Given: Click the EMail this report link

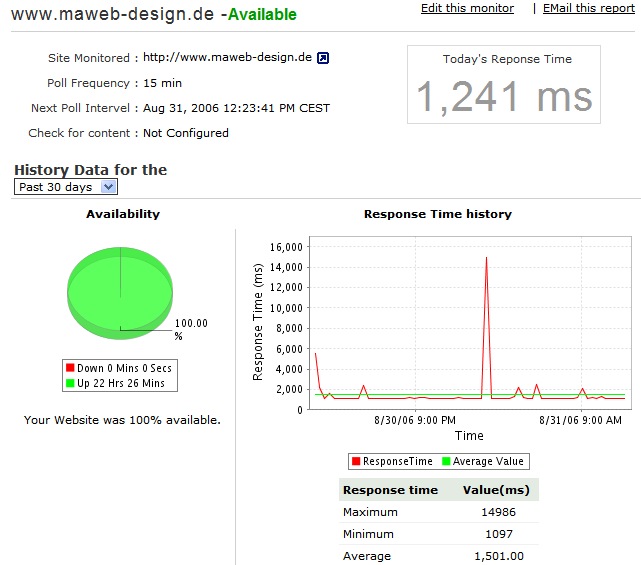Looking at the screenshot, I should [588, 8].
